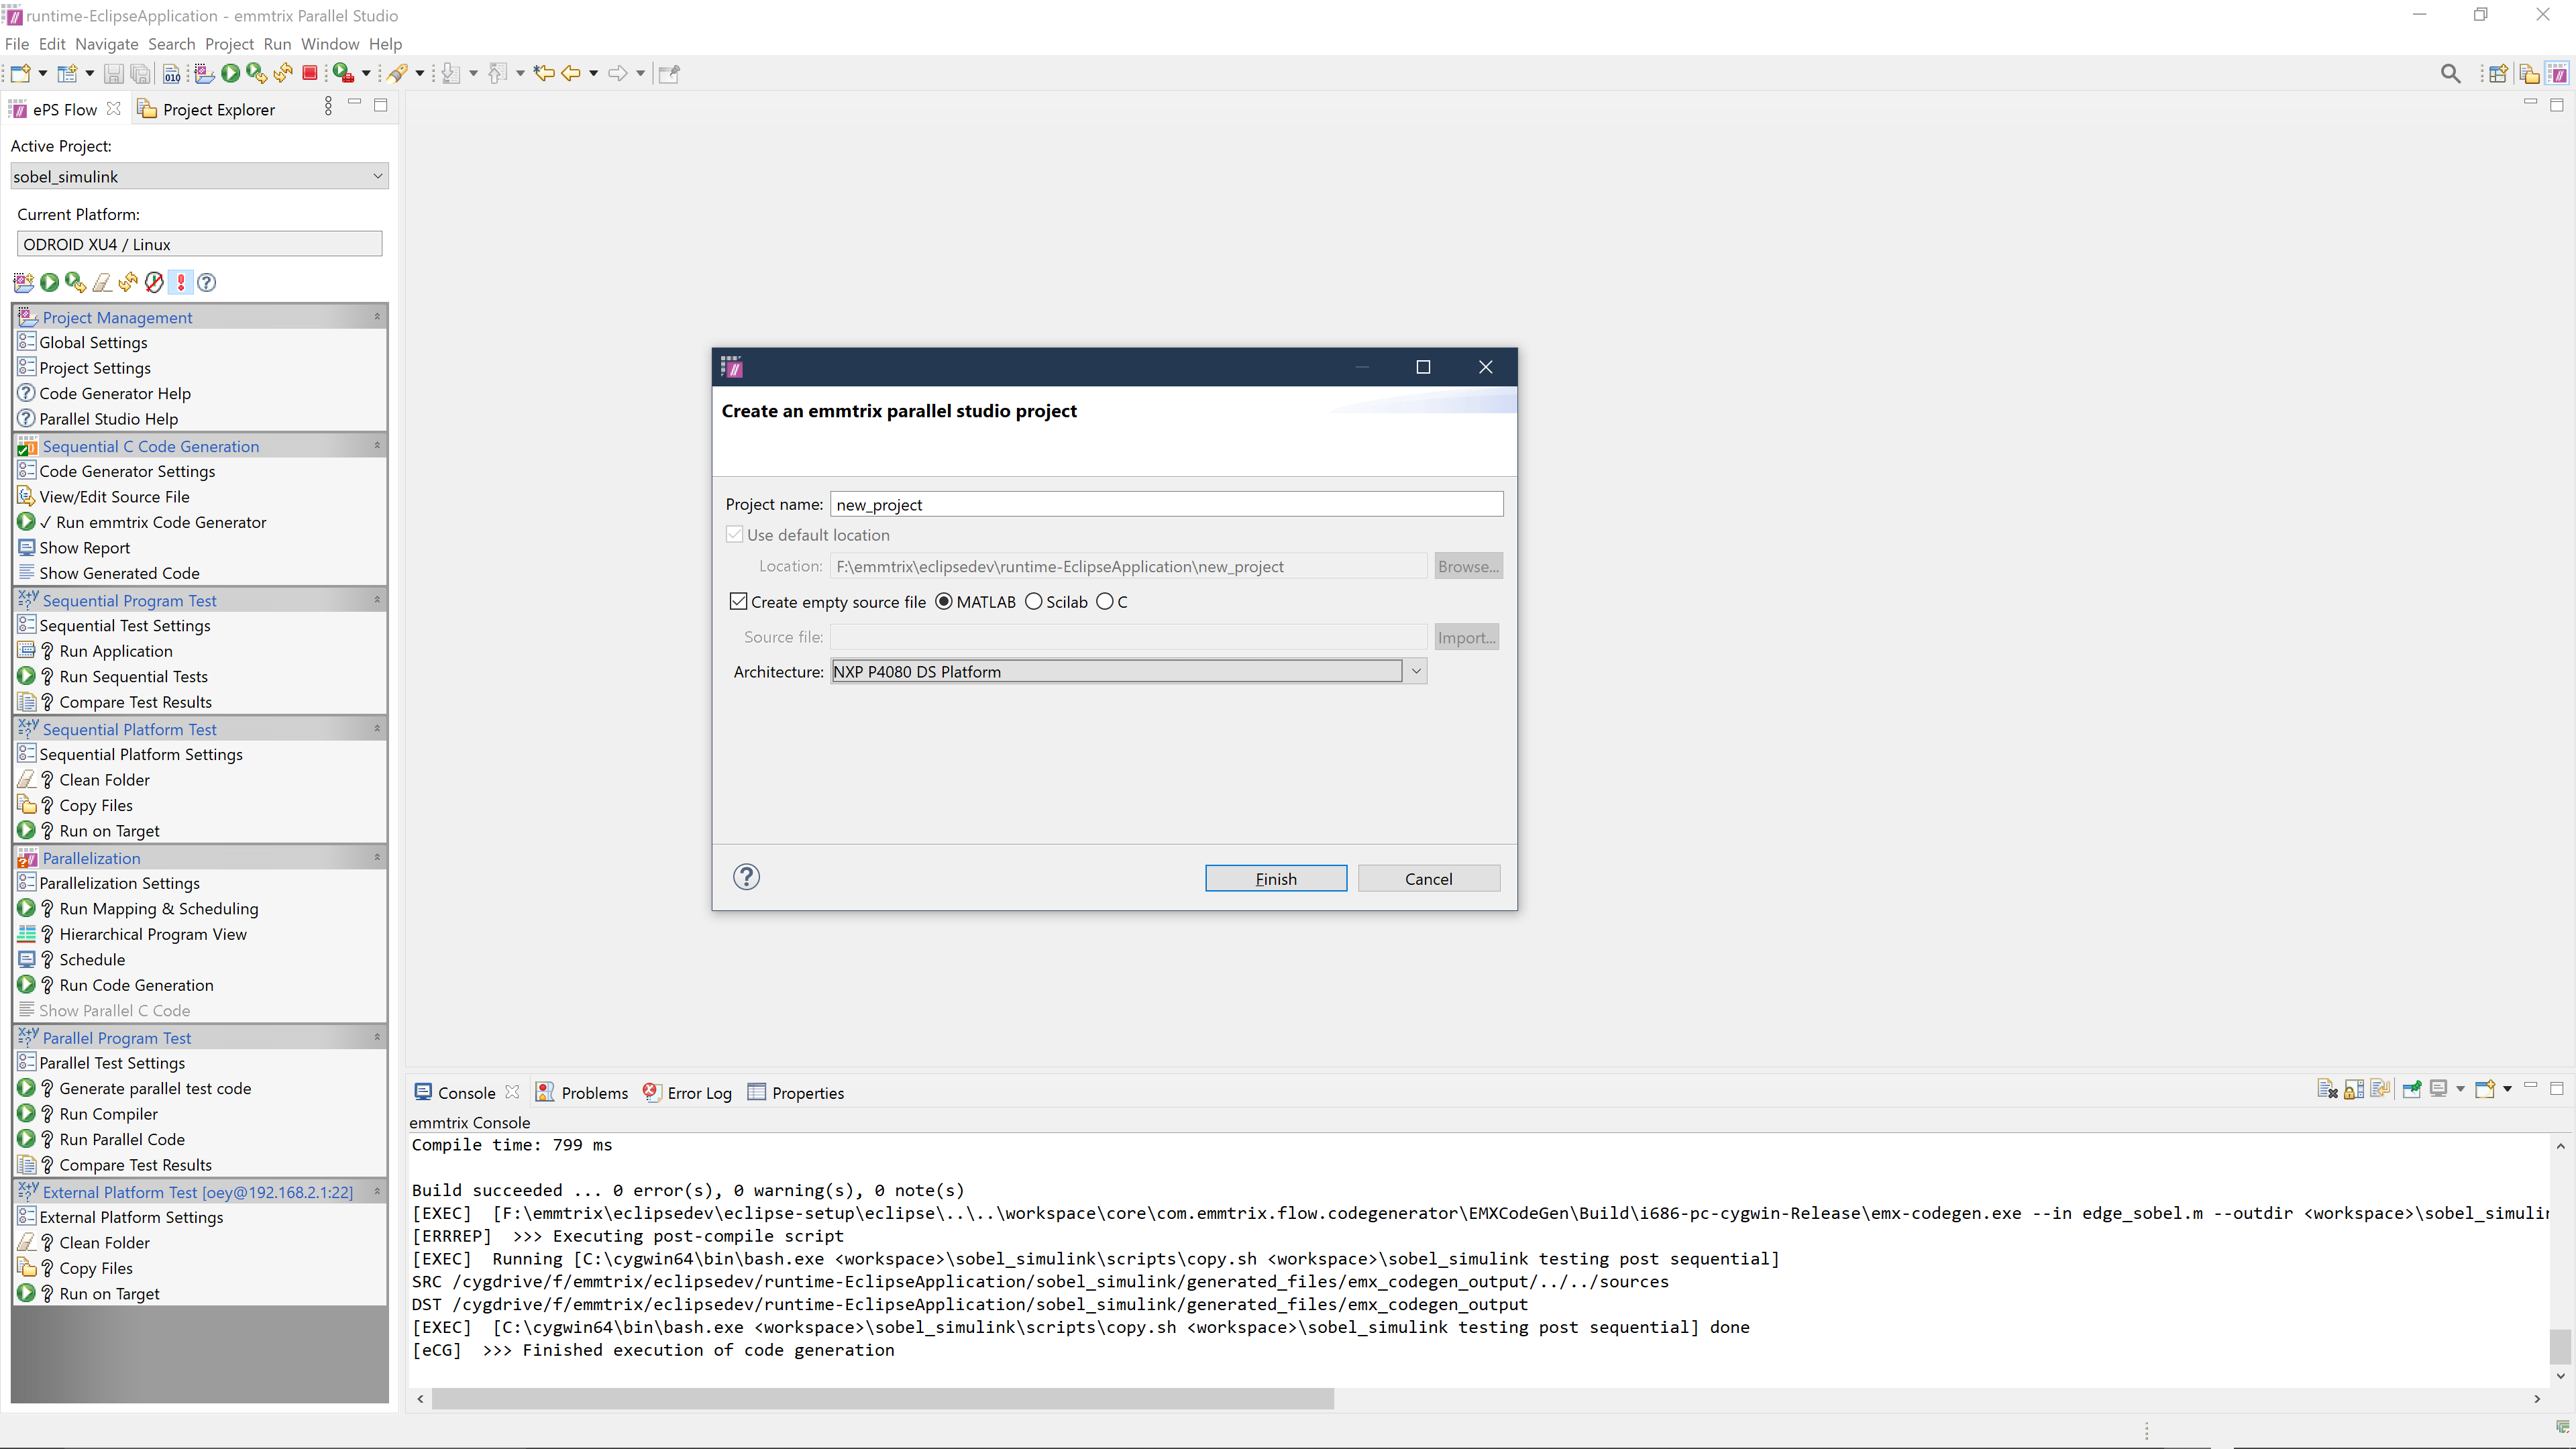
Task: Click the ePS Flow new project folder icon
Action: 23,283
